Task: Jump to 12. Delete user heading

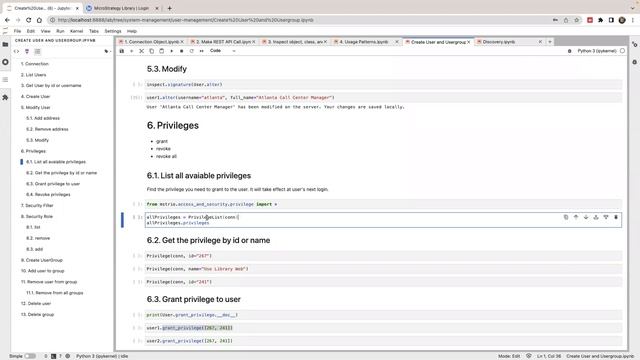Action: coord(36,304)
